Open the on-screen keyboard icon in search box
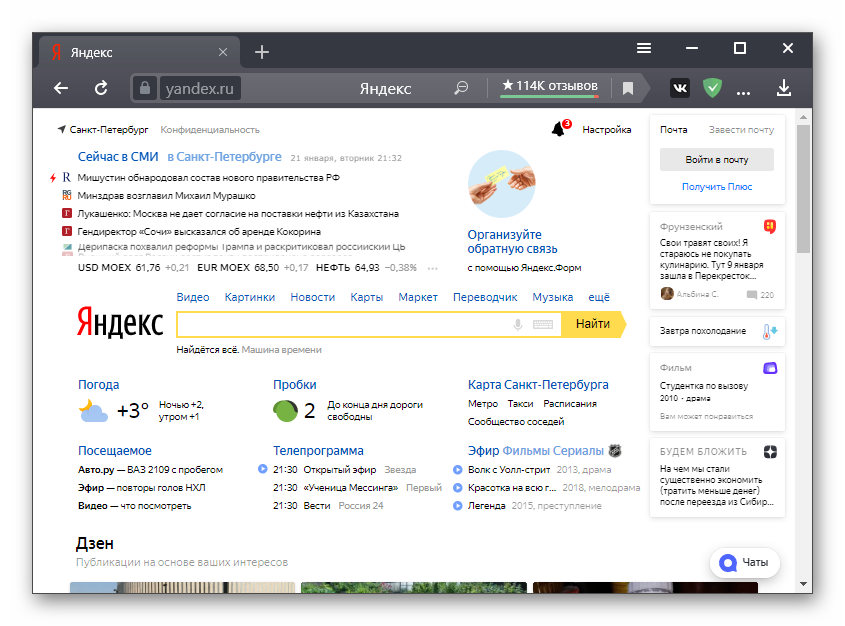The width and height of the screenshot is (845, 626). coord(543,324)
